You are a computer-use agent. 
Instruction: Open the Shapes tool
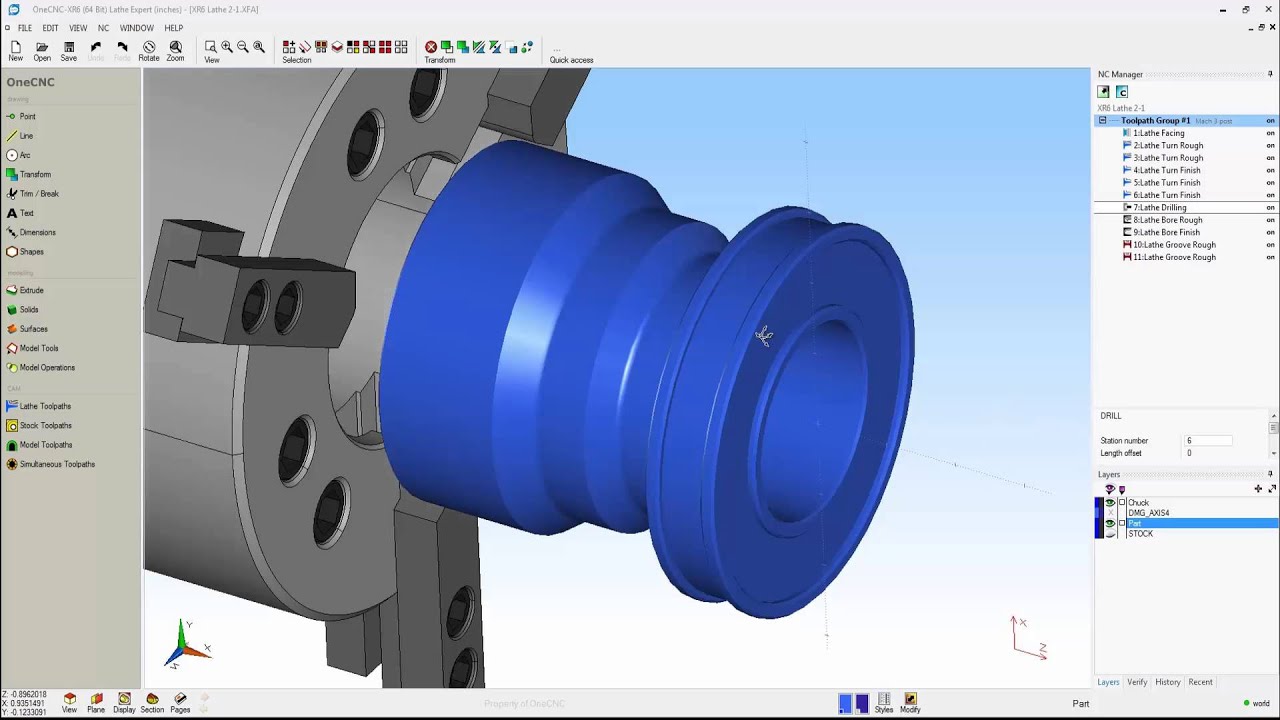(25, 252)
